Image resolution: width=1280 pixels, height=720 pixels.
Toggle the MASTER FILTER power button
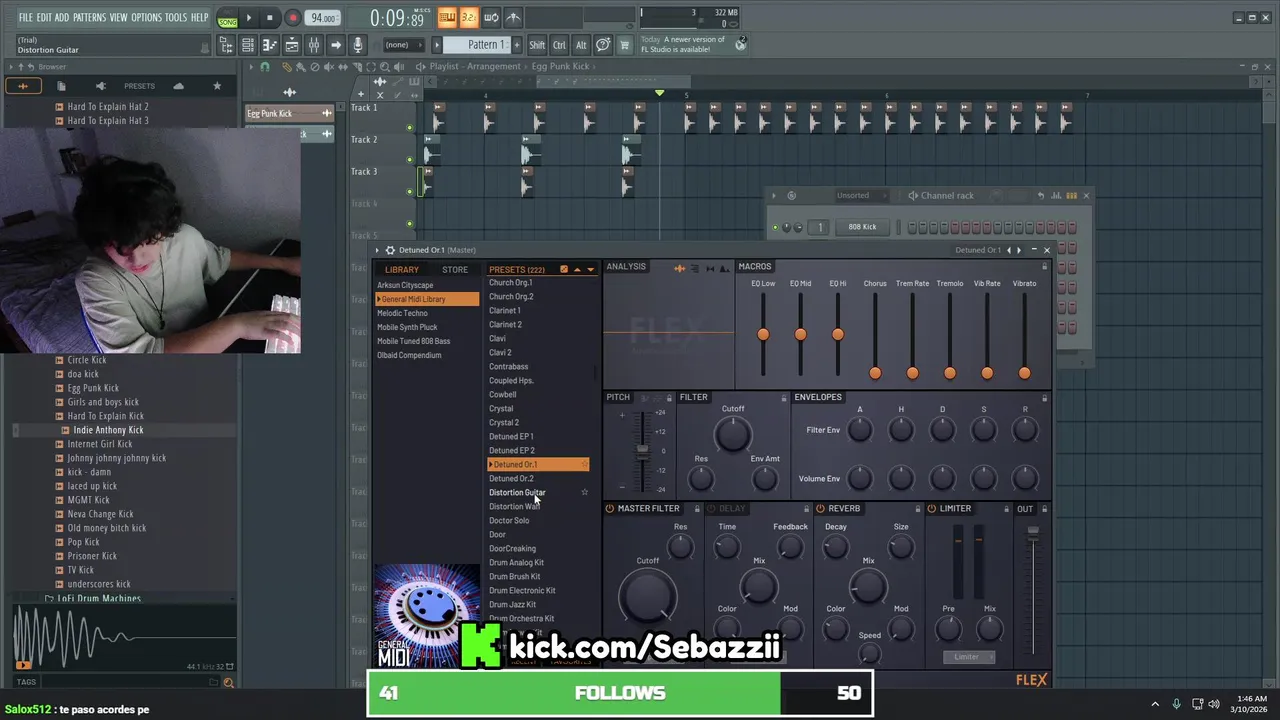tap(609, 509)
